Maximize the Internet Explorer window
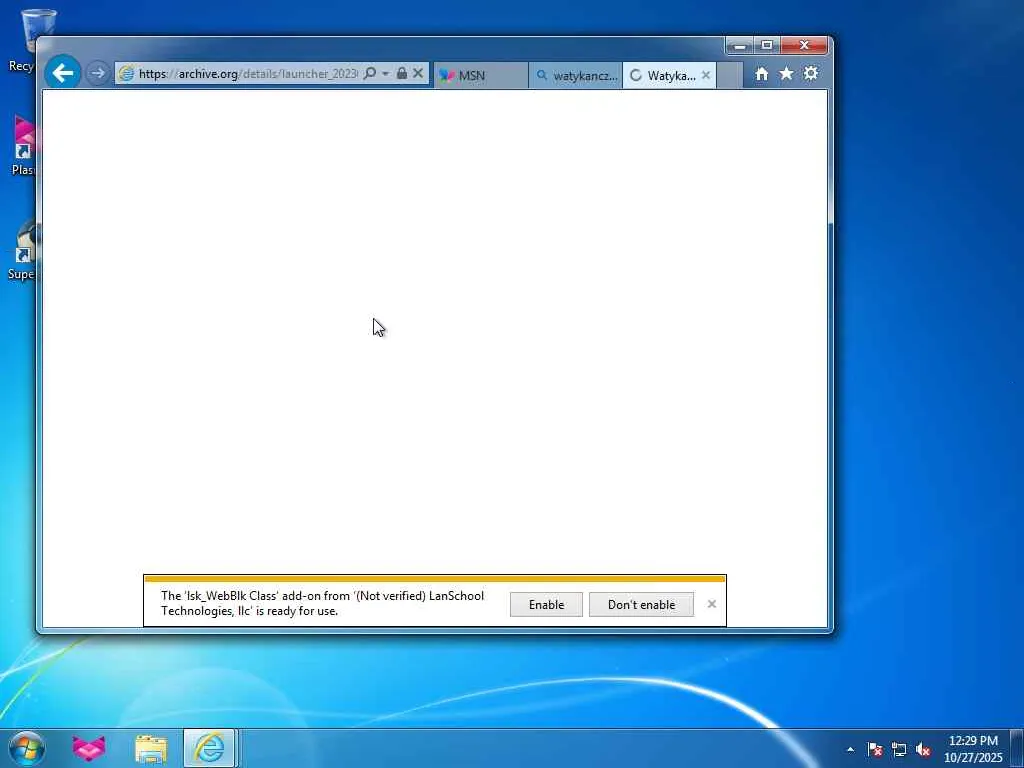 coord(767,46)
